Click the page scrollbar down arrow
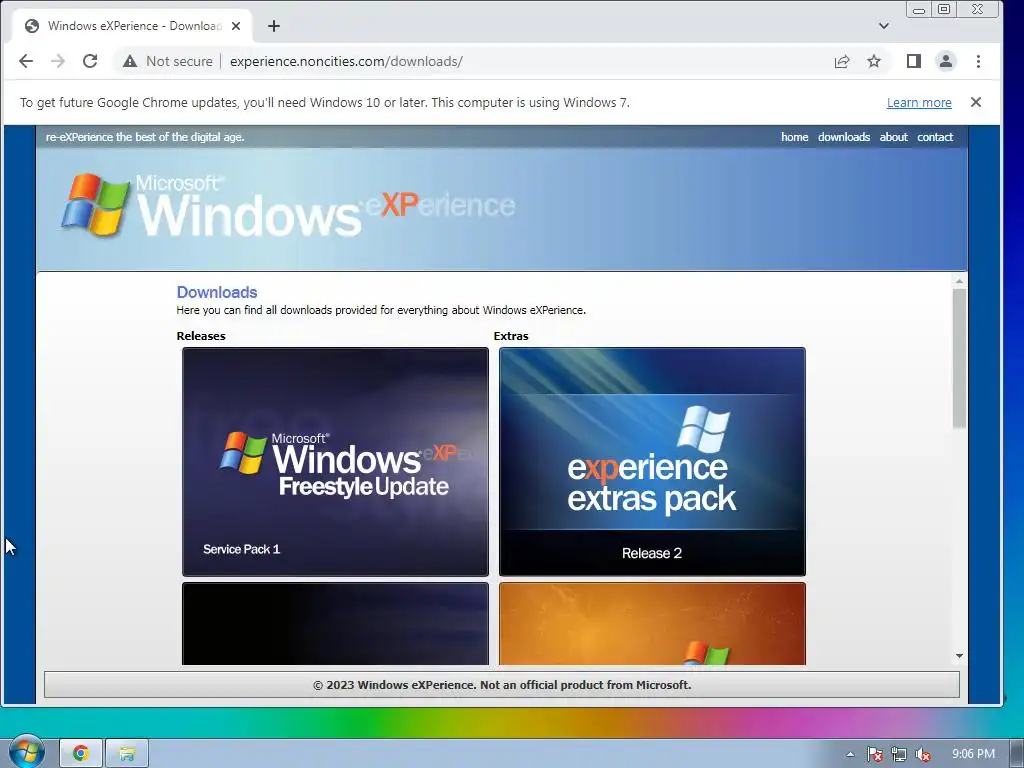Viewport: 1024px width, 768px height. pyautogui.click(x=959, y=656)
